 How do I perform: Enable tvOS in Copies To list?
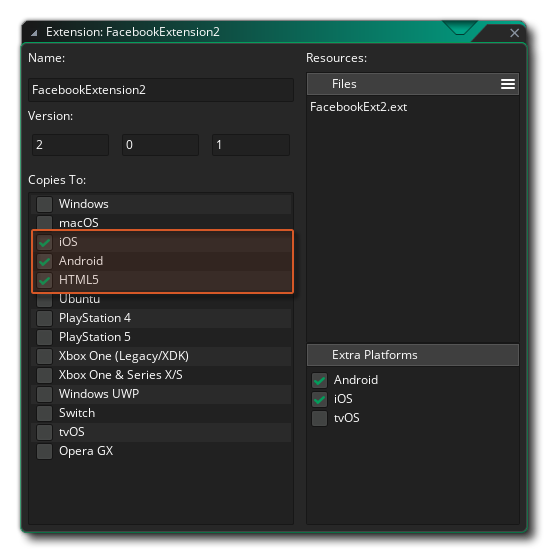click(x=45, y=432)
